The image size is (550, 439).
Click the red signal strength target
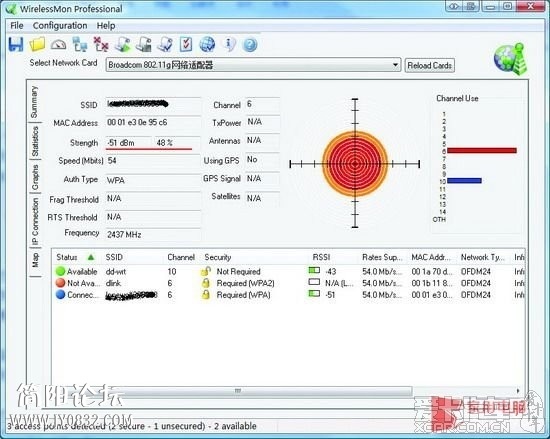pyautogui.click(x=355, y=163)
